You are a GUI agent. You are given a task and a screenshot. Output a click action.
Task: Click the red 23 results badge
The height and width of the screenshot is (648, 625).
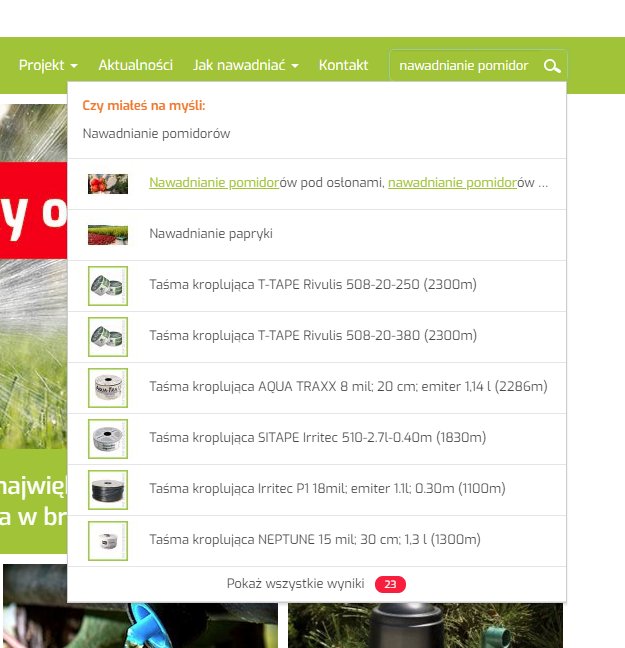pyautogui.click(x=390, y=584)
